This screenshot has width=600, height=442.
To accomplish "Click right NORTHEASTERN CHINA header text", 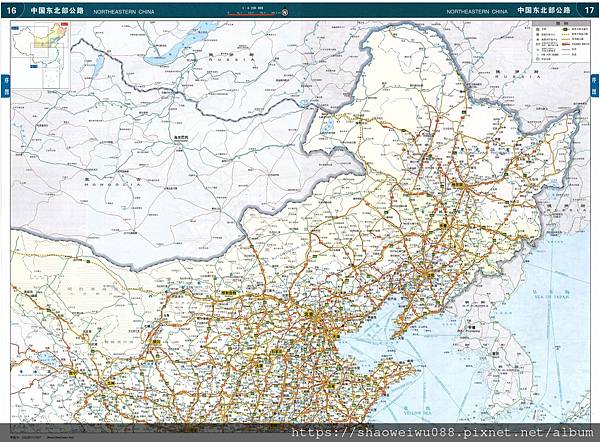I will click(477, 12).
